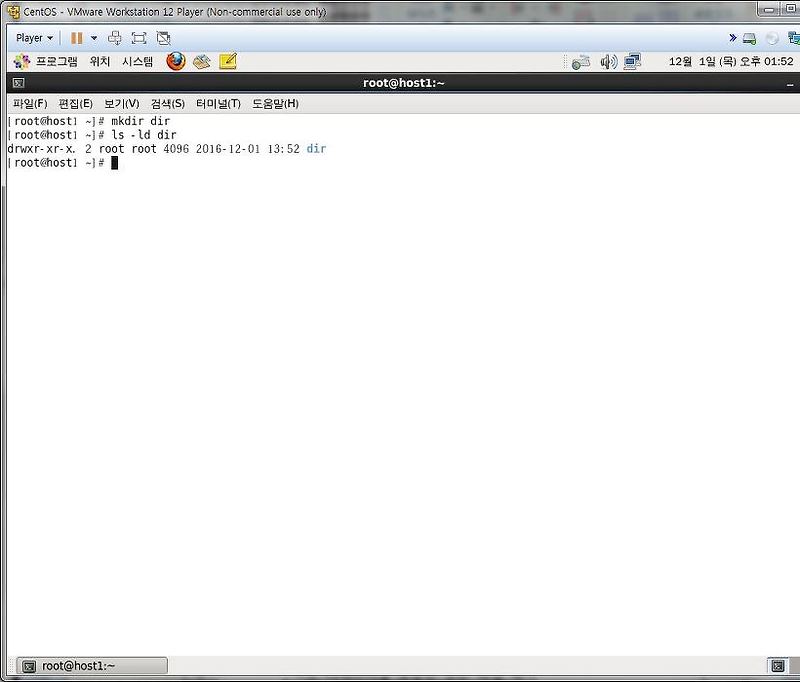Click the CD/DVD drive device icon

pyautogui.click(x=772, y=38)
